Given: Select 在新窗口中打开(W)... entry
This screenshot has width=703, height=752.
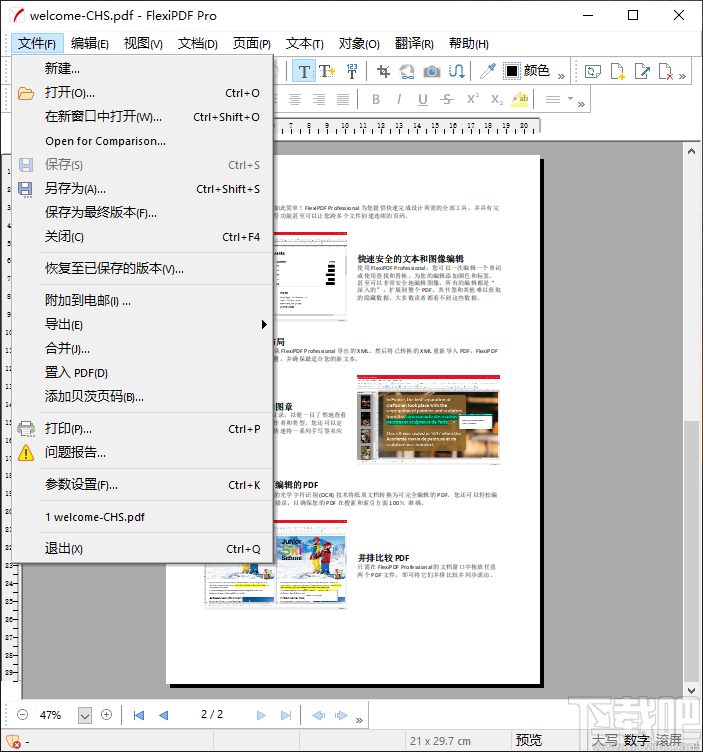Looking at the screenshot, I should coord(142,117).
